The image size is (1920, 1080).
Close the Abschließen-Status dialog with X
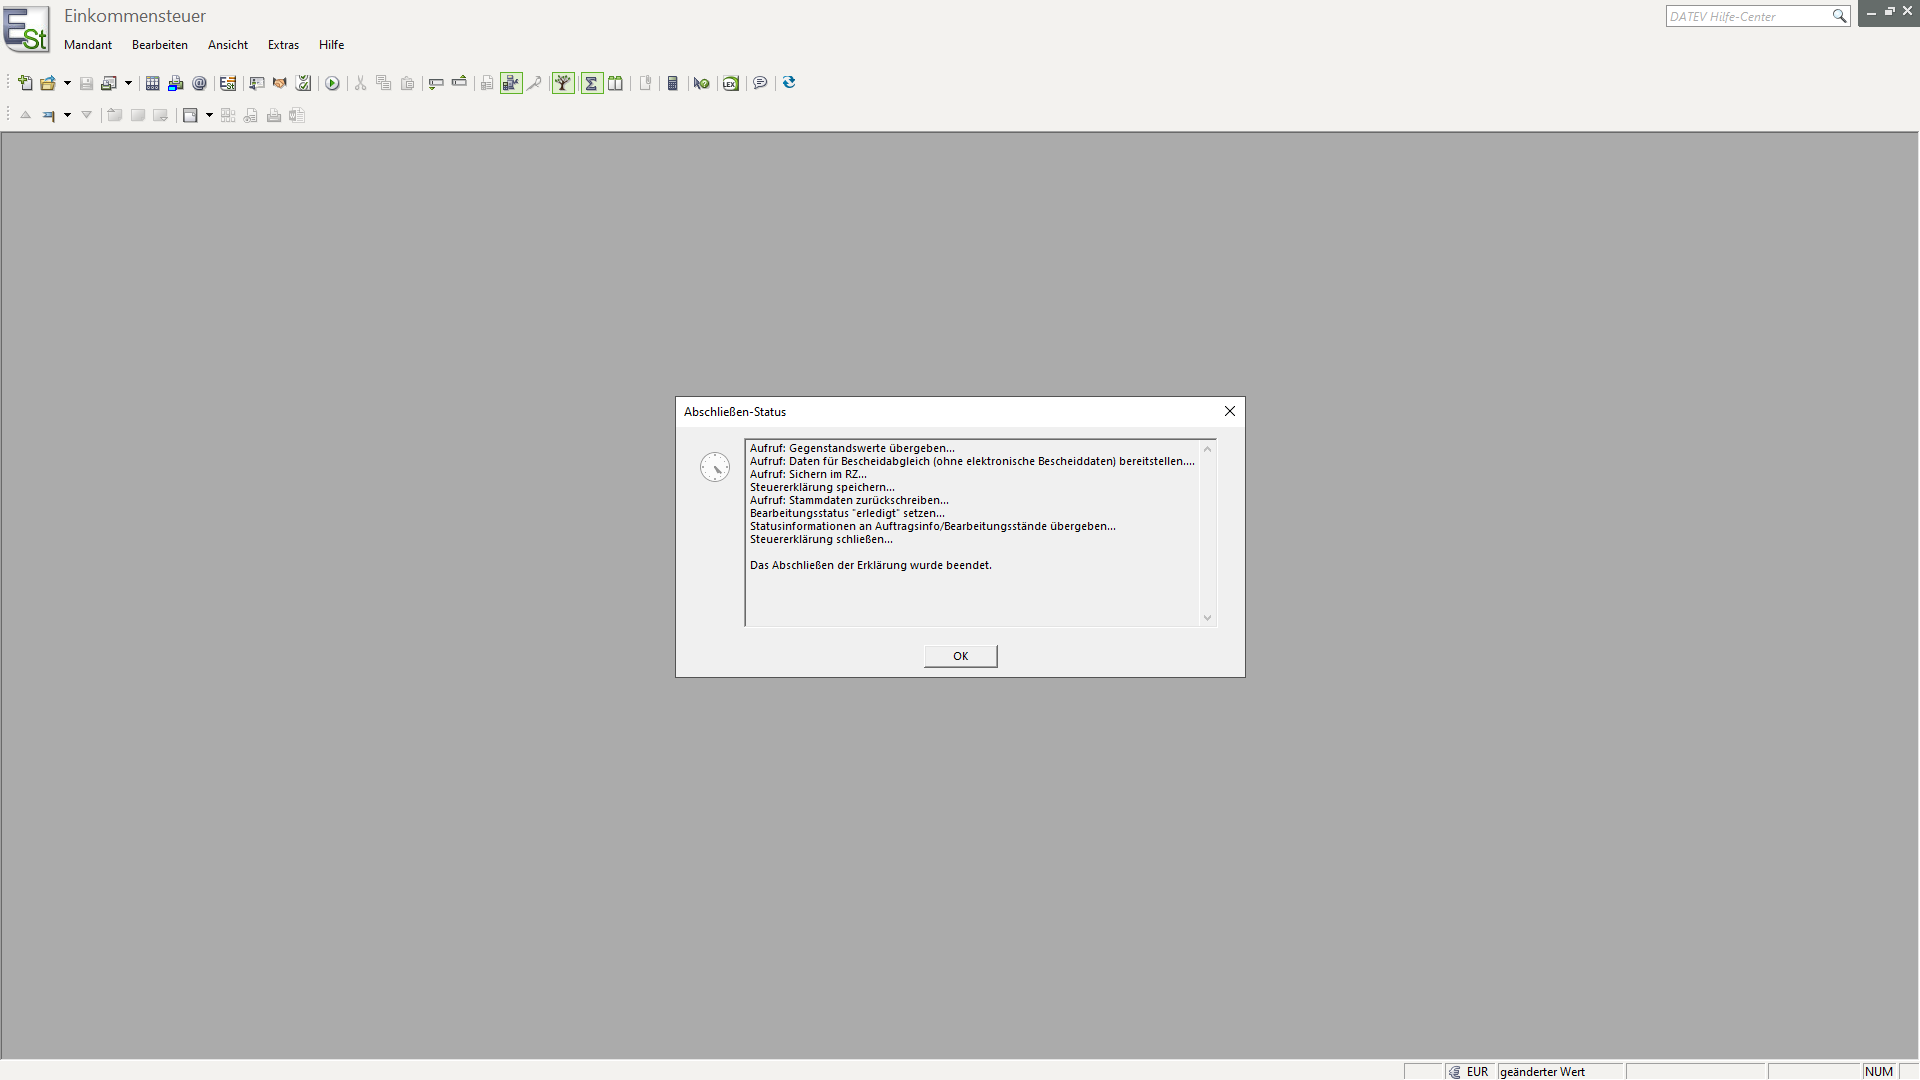(x=1230, y=411)
